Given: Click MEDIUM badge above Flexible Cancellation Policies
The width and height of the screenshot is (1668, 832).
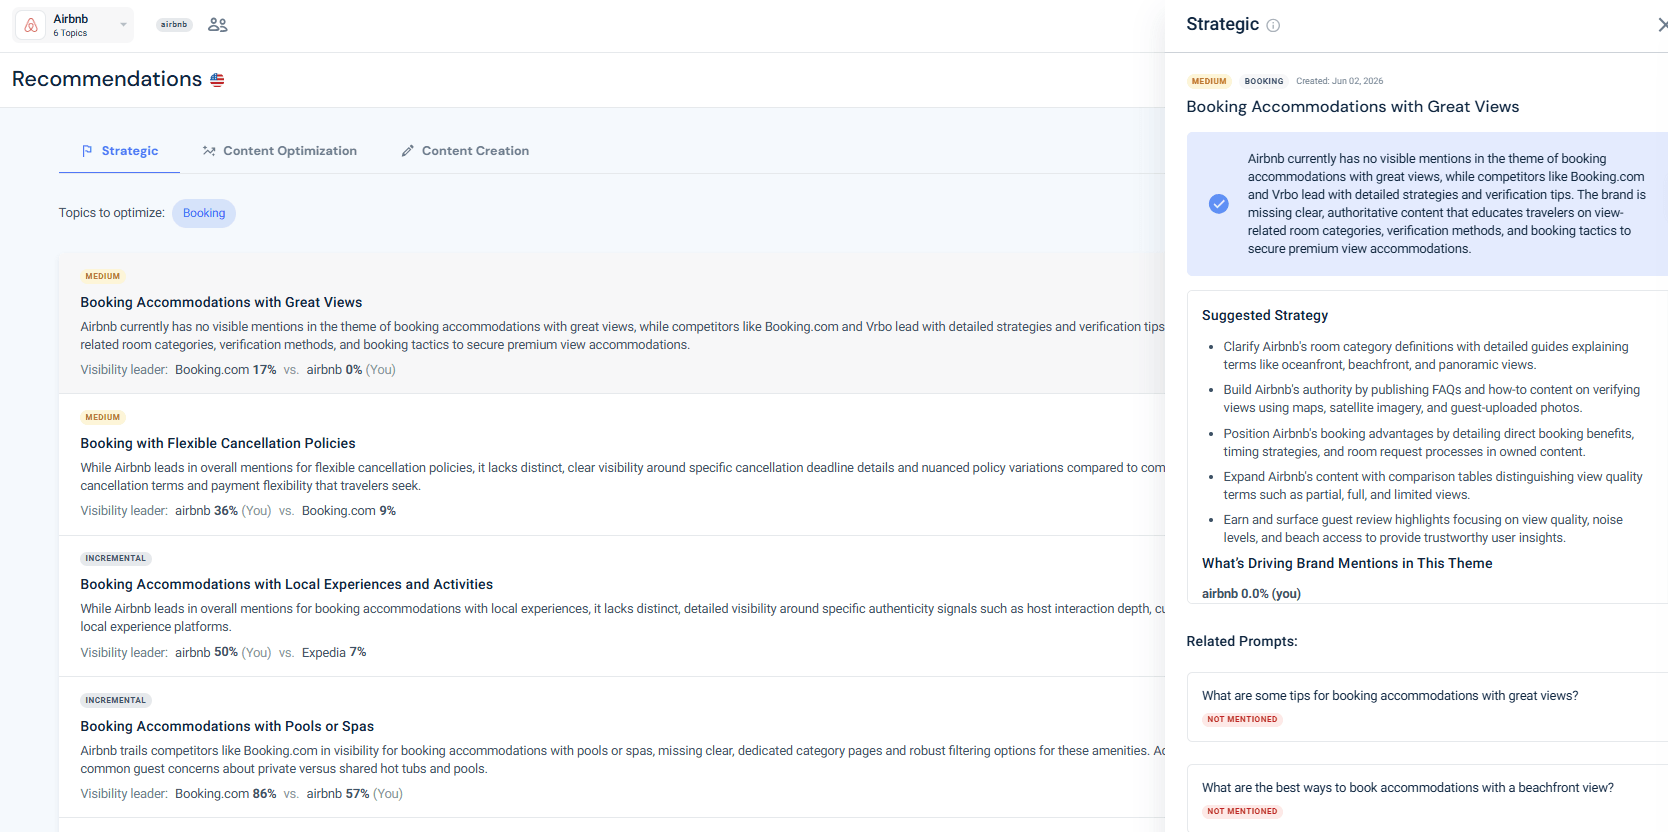Looking at the screenshot, I should coord(103,417).
